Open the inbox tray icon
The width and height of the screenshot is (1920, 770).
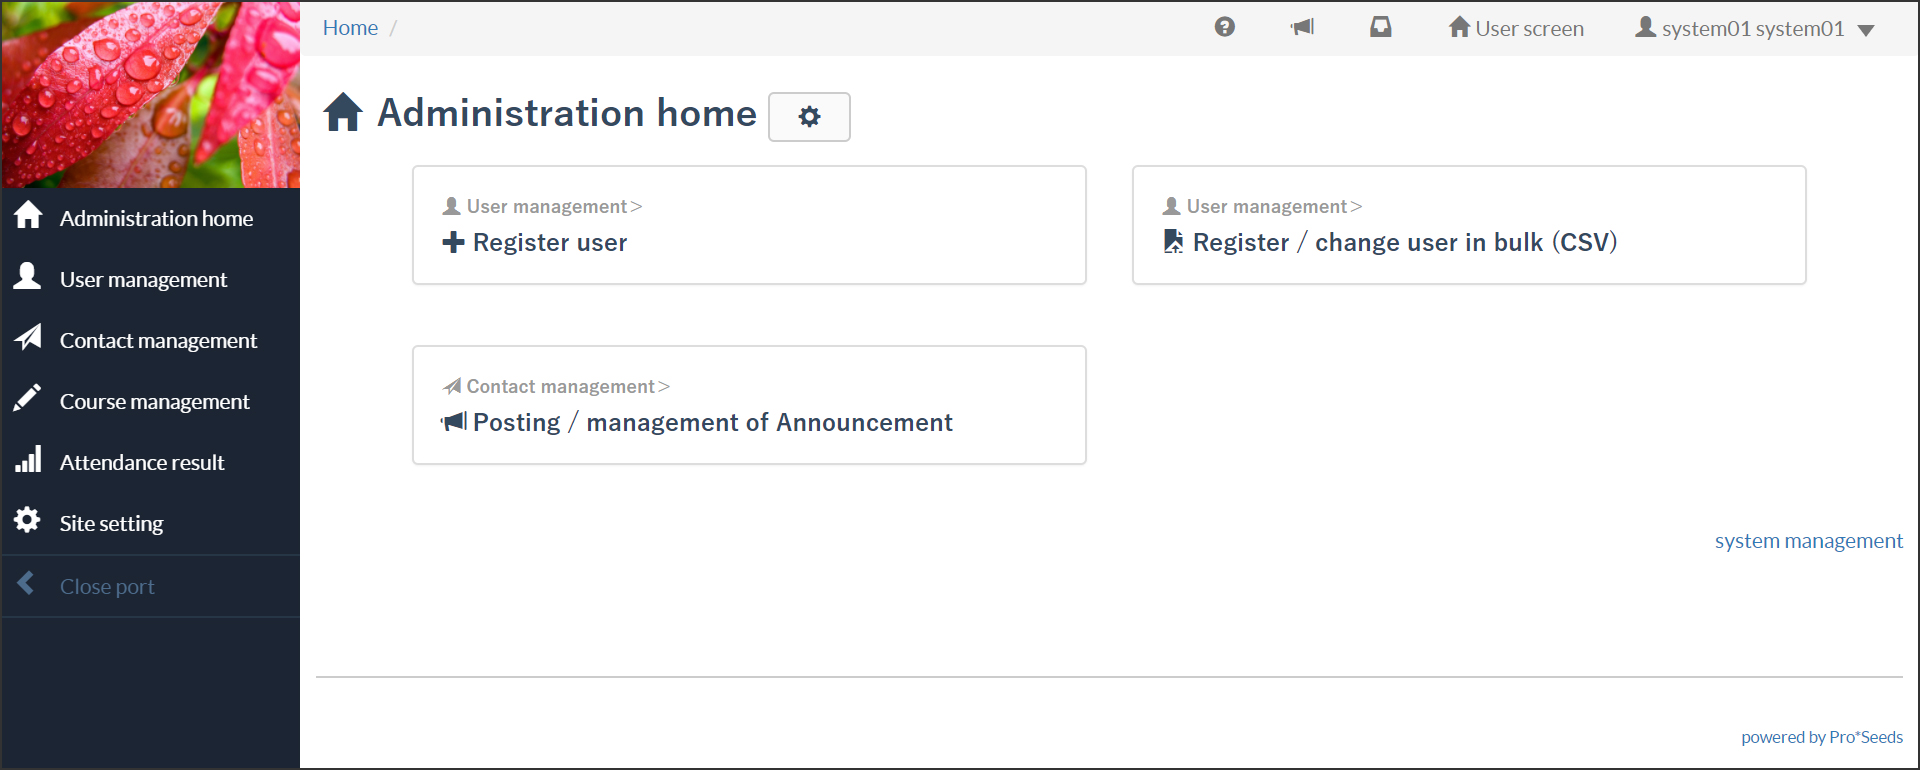(x=1380, y=27)
